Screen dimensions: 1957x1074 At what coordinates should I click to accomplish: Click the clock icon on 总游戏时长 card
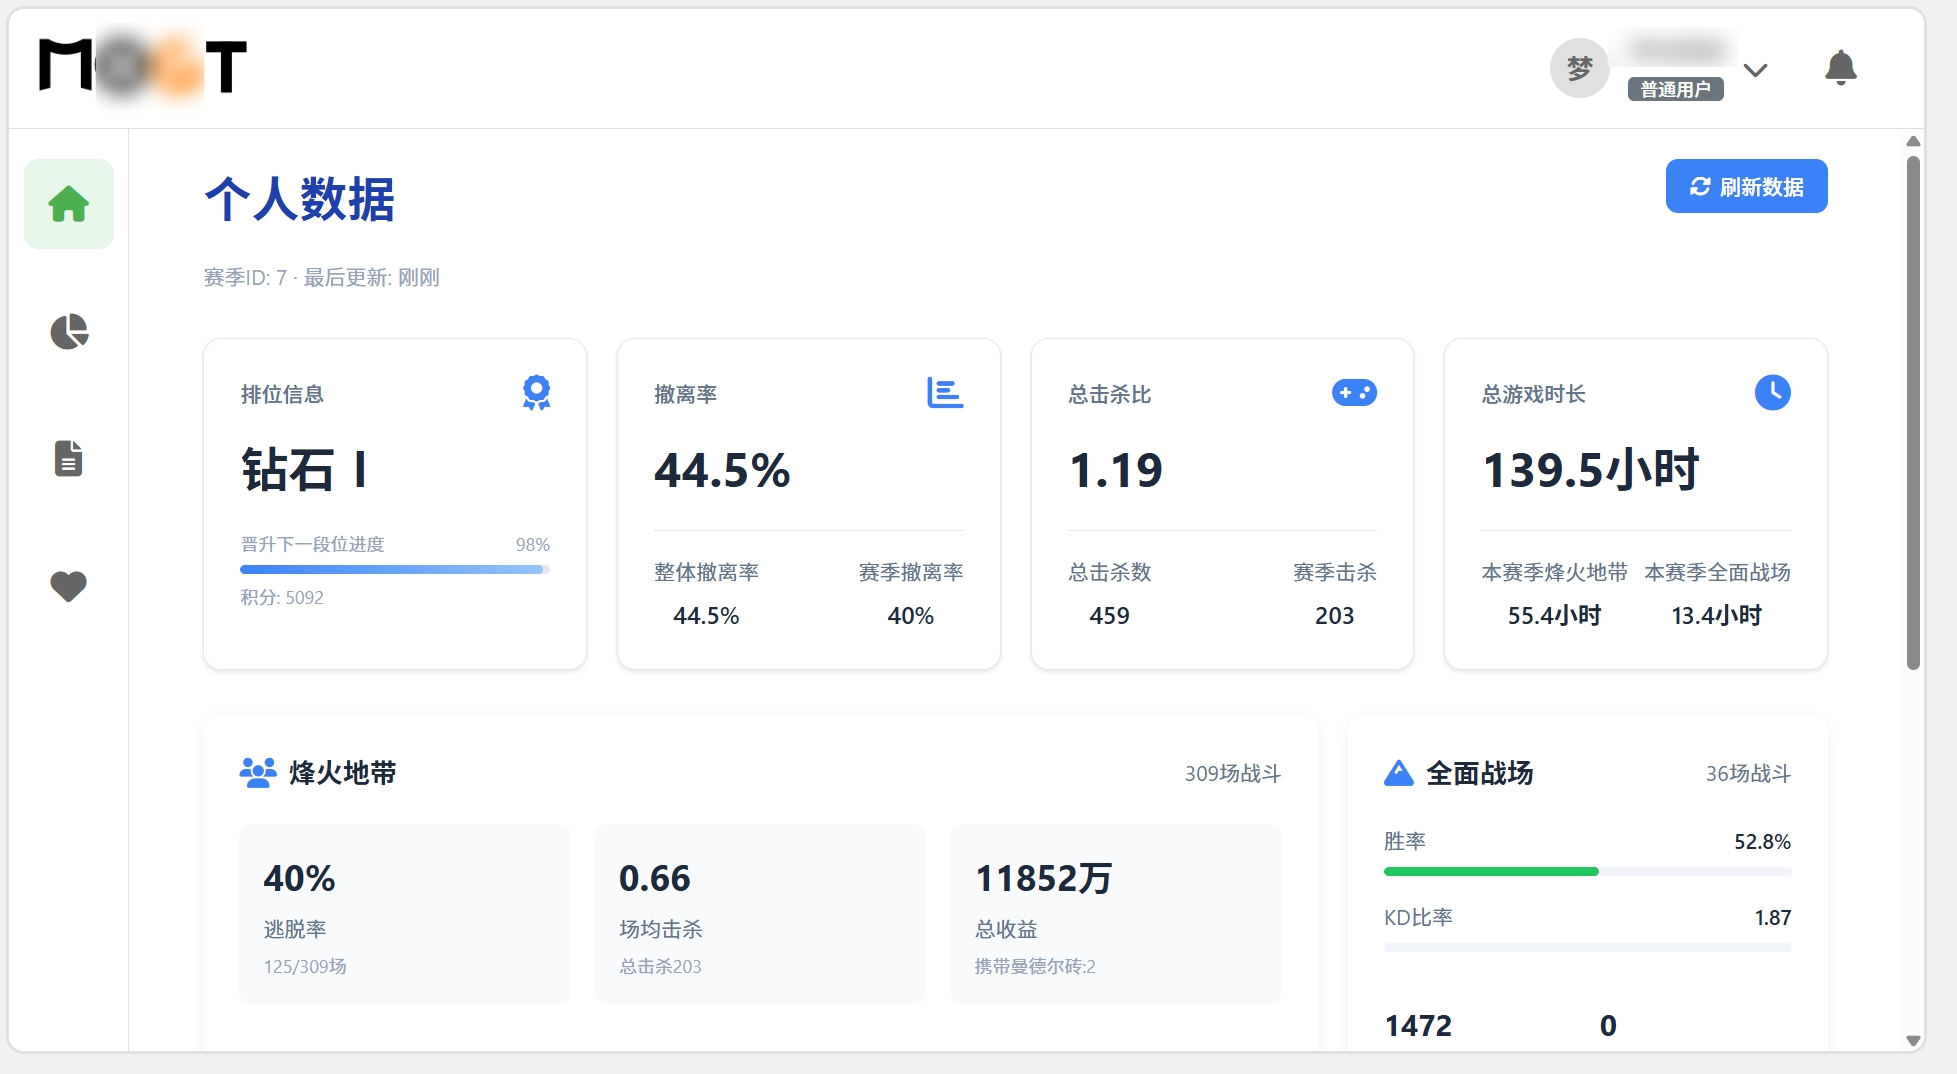pos(1773,392)
